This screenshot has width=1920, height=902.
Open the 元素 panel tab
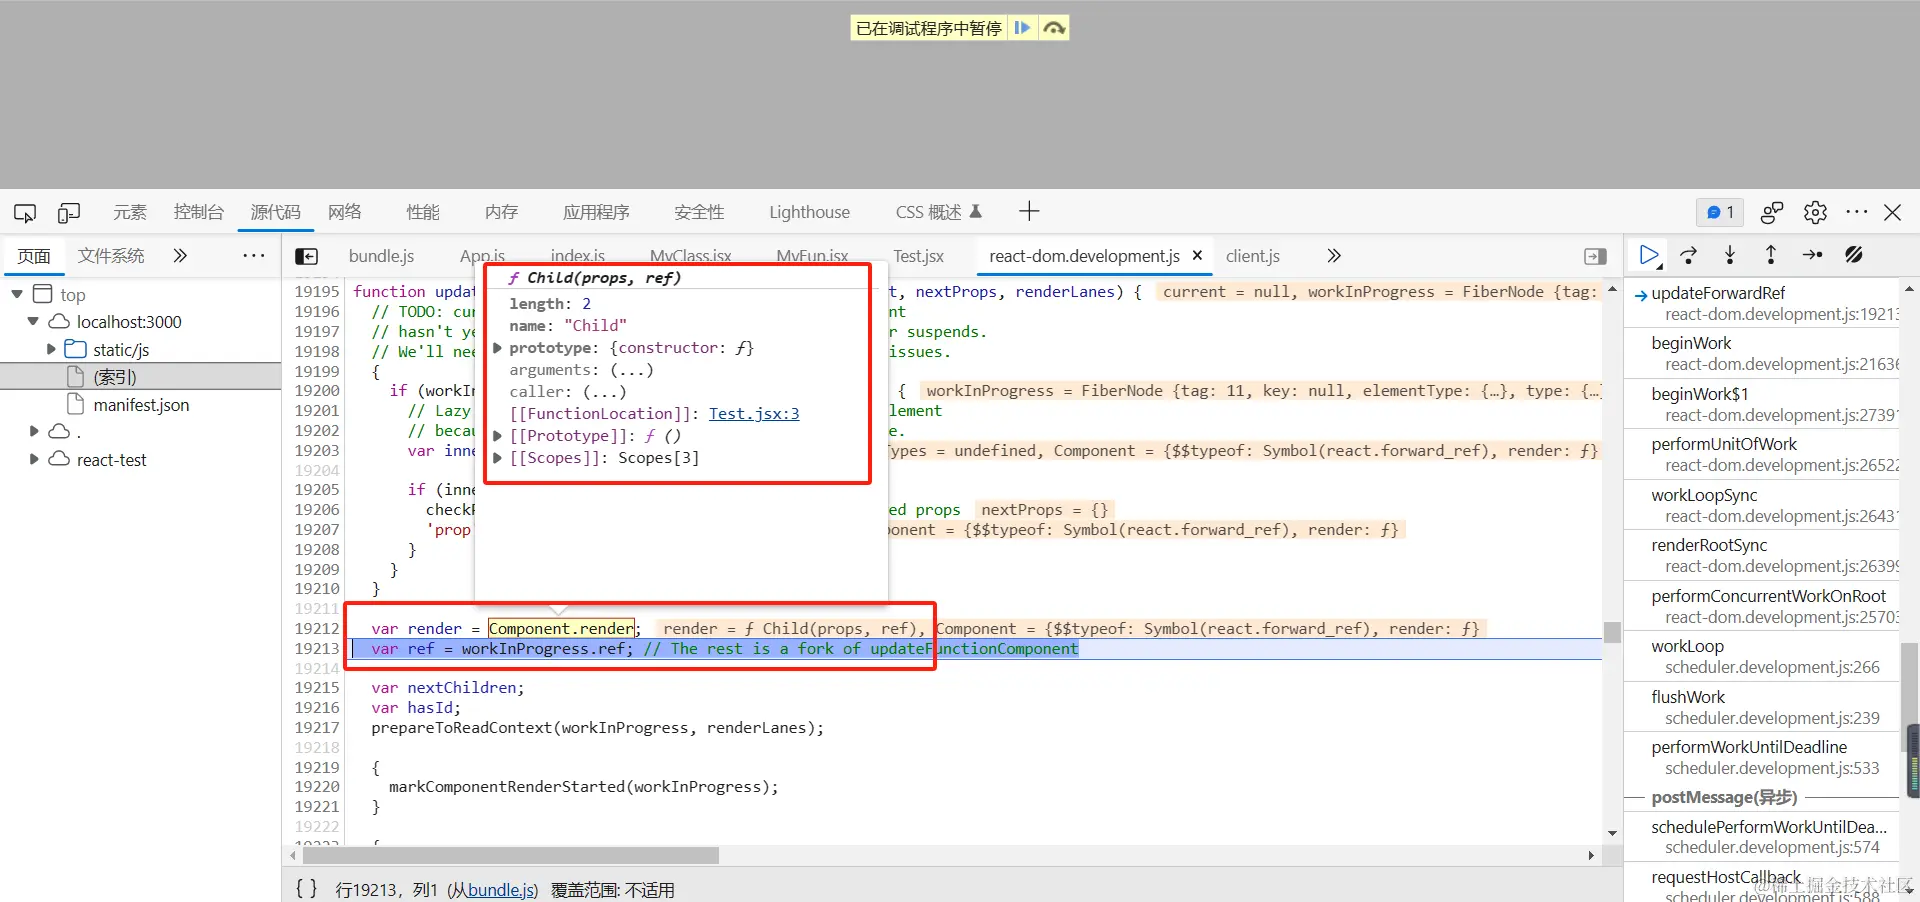point(130,212)
